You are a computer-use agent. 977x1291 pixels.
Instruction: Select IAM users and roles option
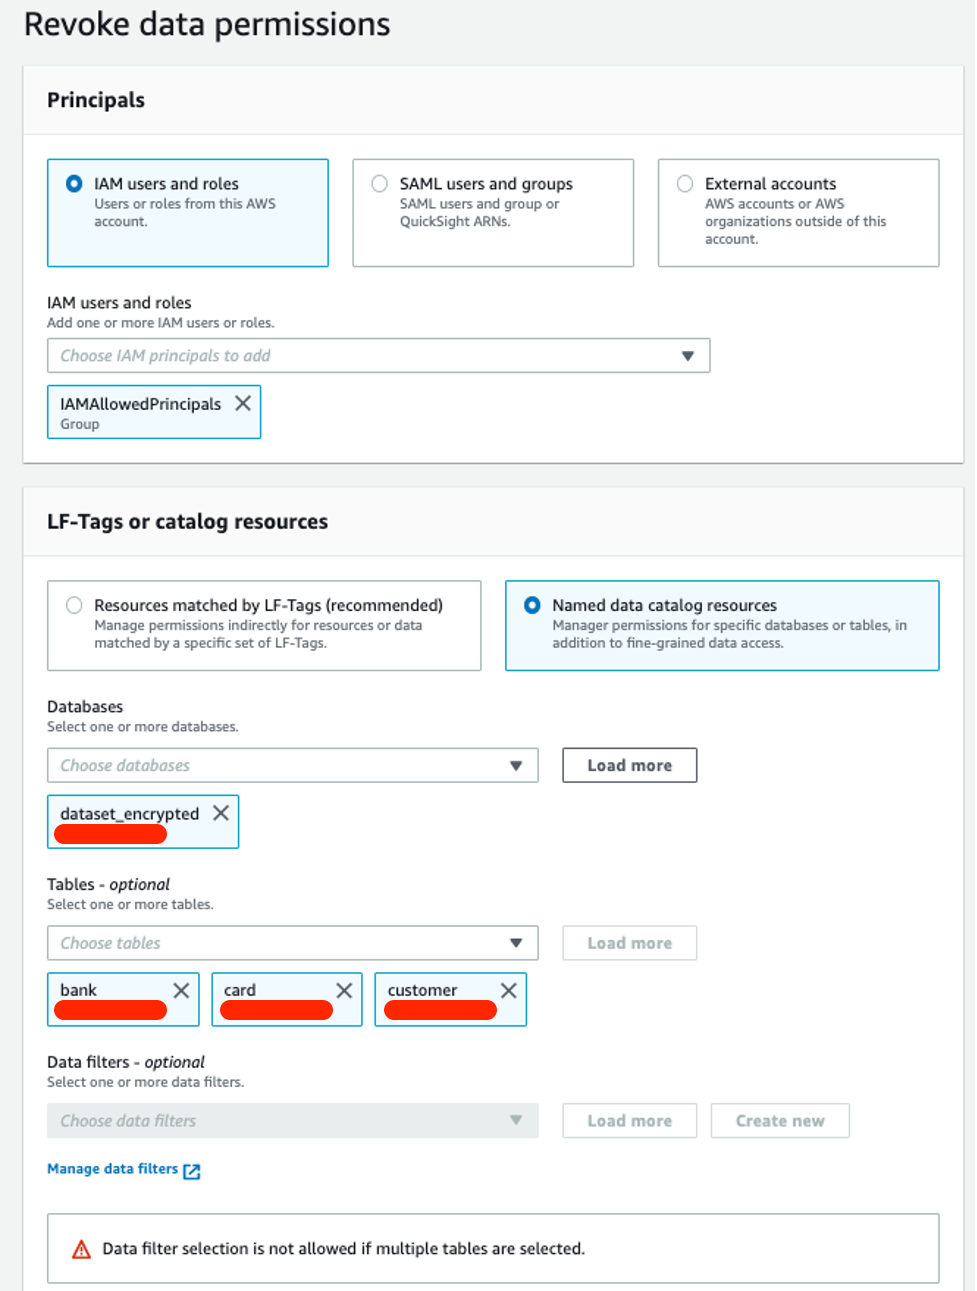74,184
